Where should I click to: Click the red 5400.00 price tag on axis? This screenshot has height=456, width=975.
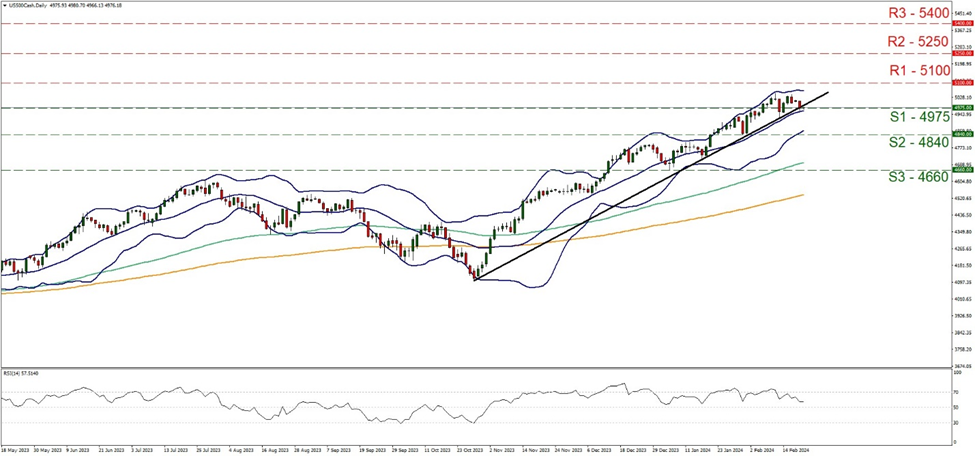point(961,22)
